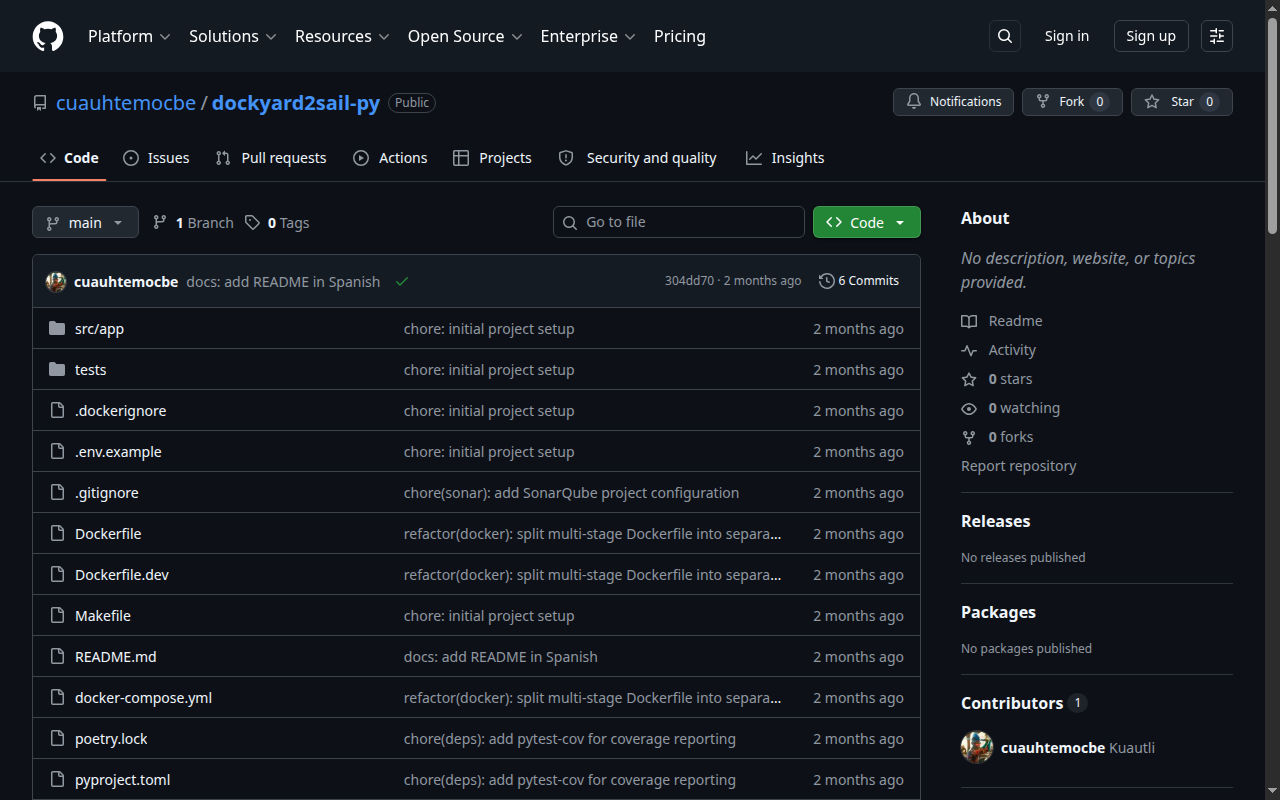The width and height of the screenshot is (1280, 800).
Task: Click the Report repository link
Action: click(1019, 466)
